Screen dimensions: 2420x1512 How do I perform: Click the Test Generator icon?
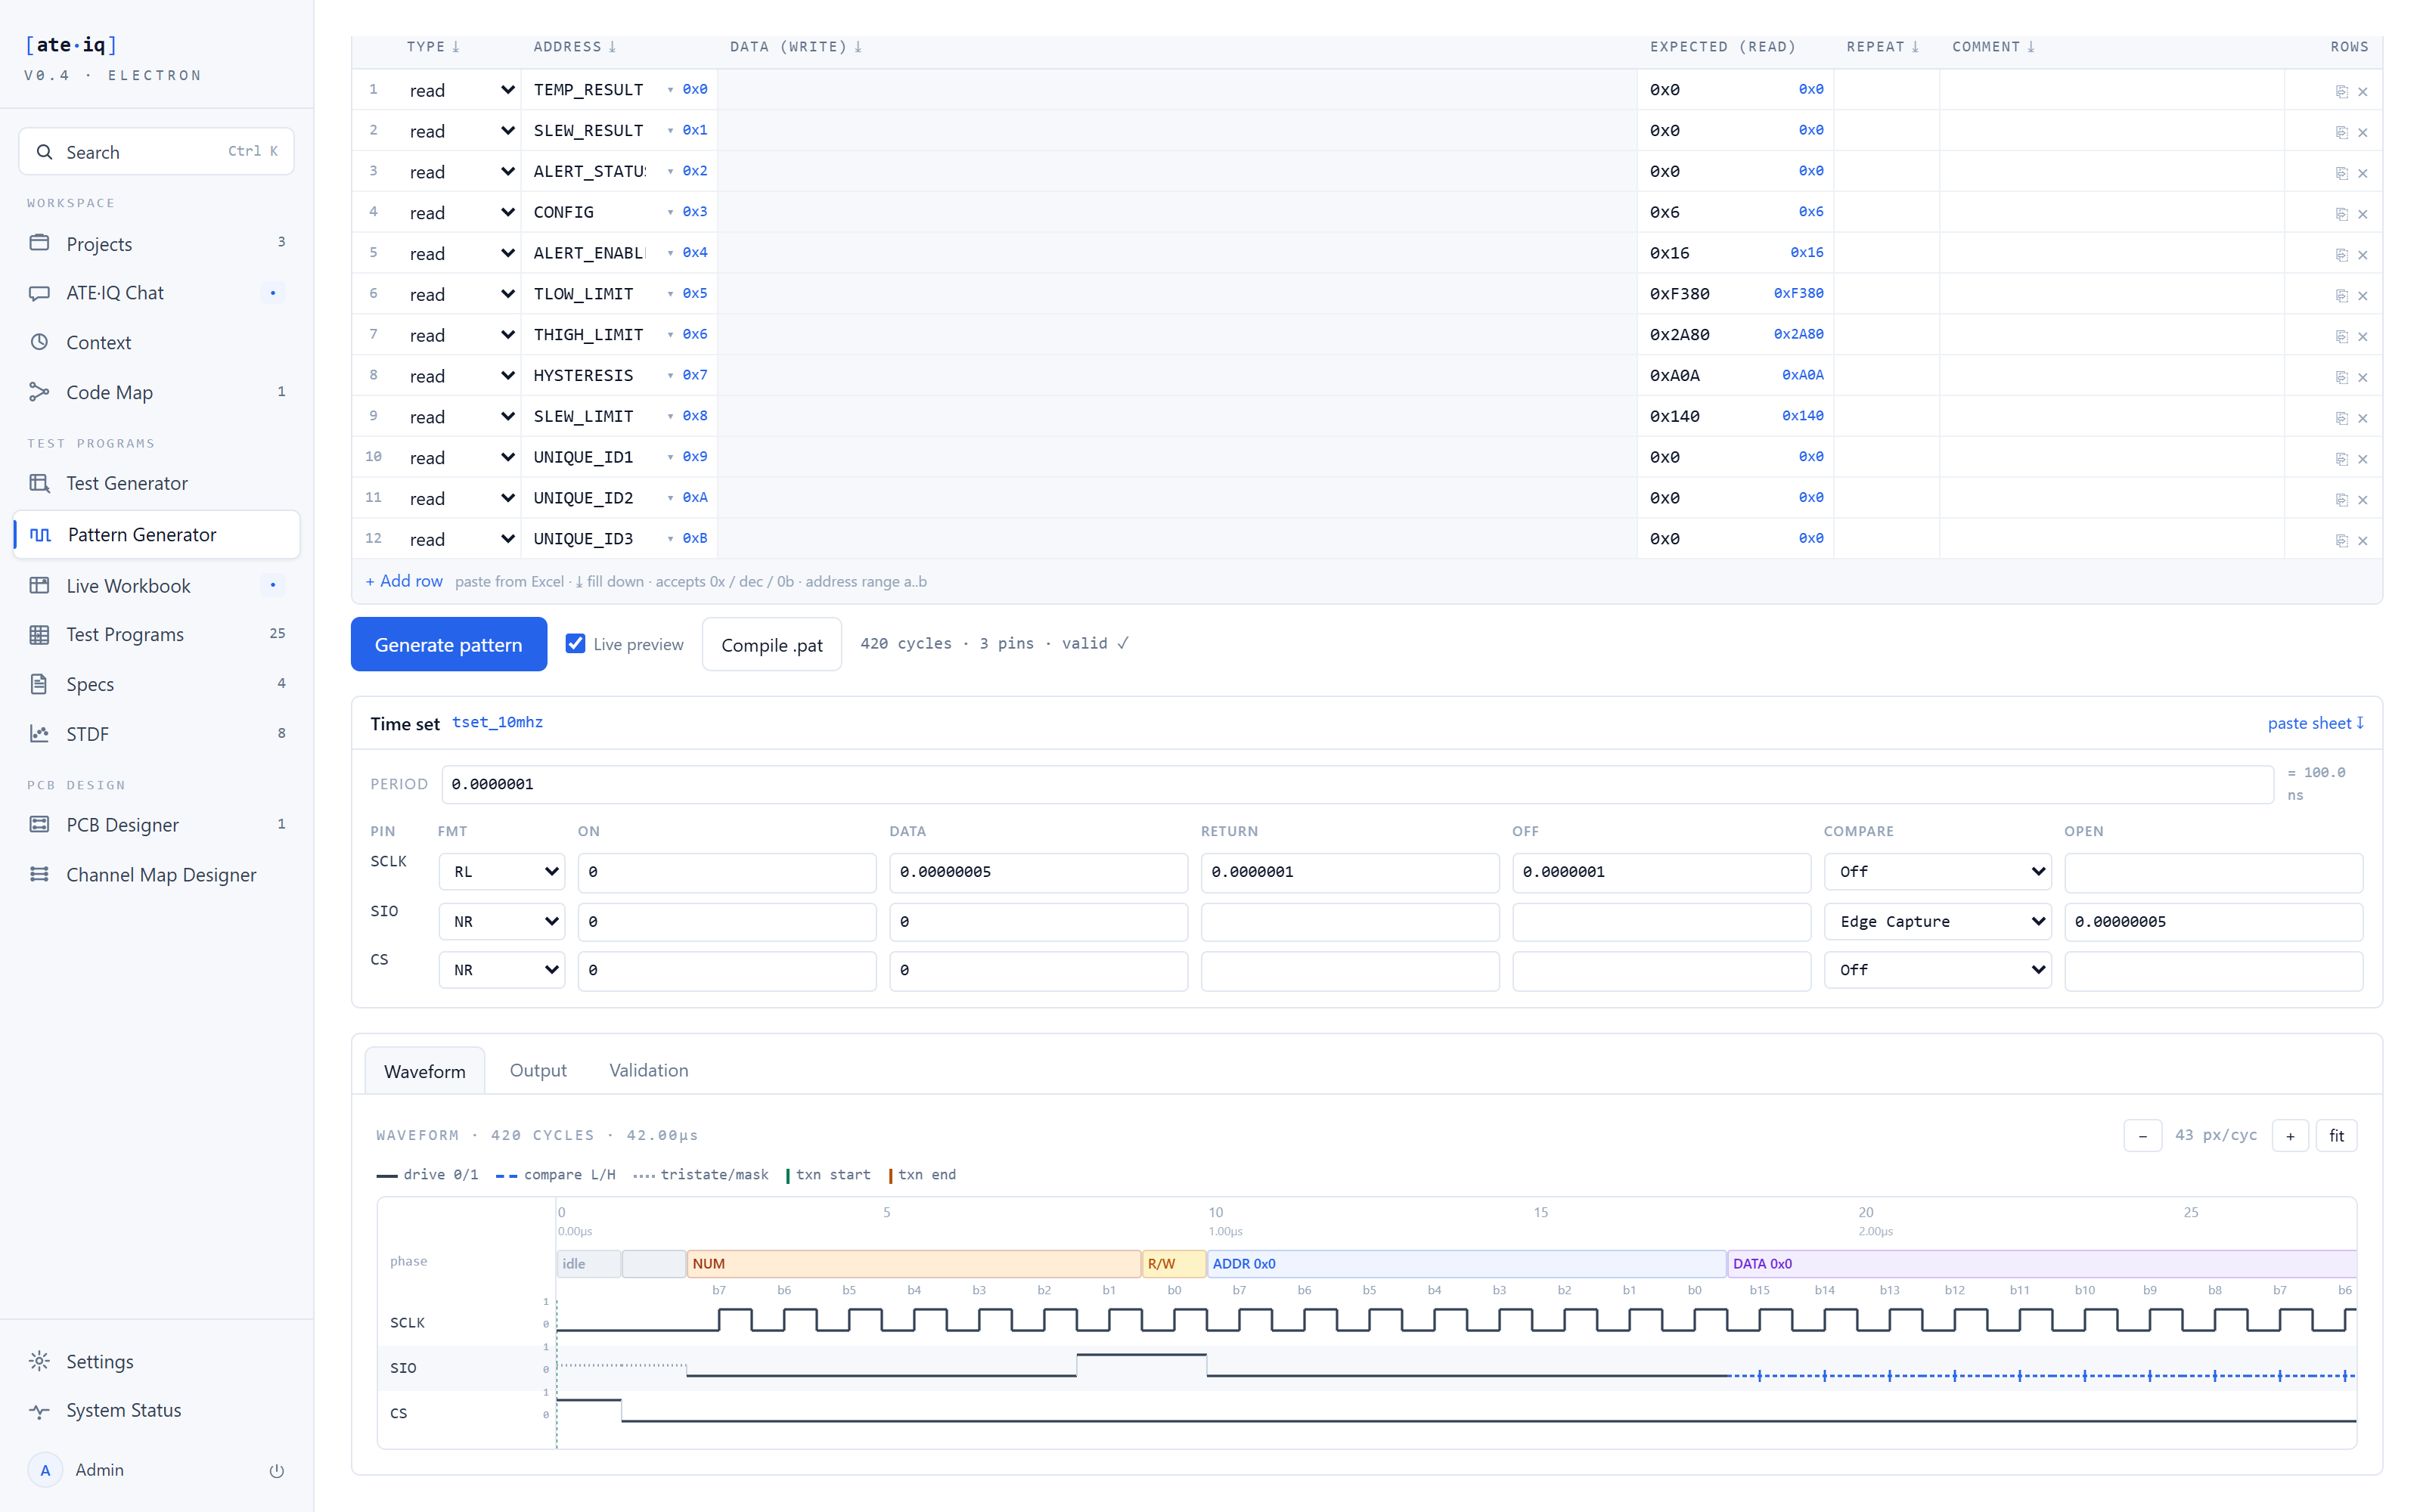(x=39, y=483)
